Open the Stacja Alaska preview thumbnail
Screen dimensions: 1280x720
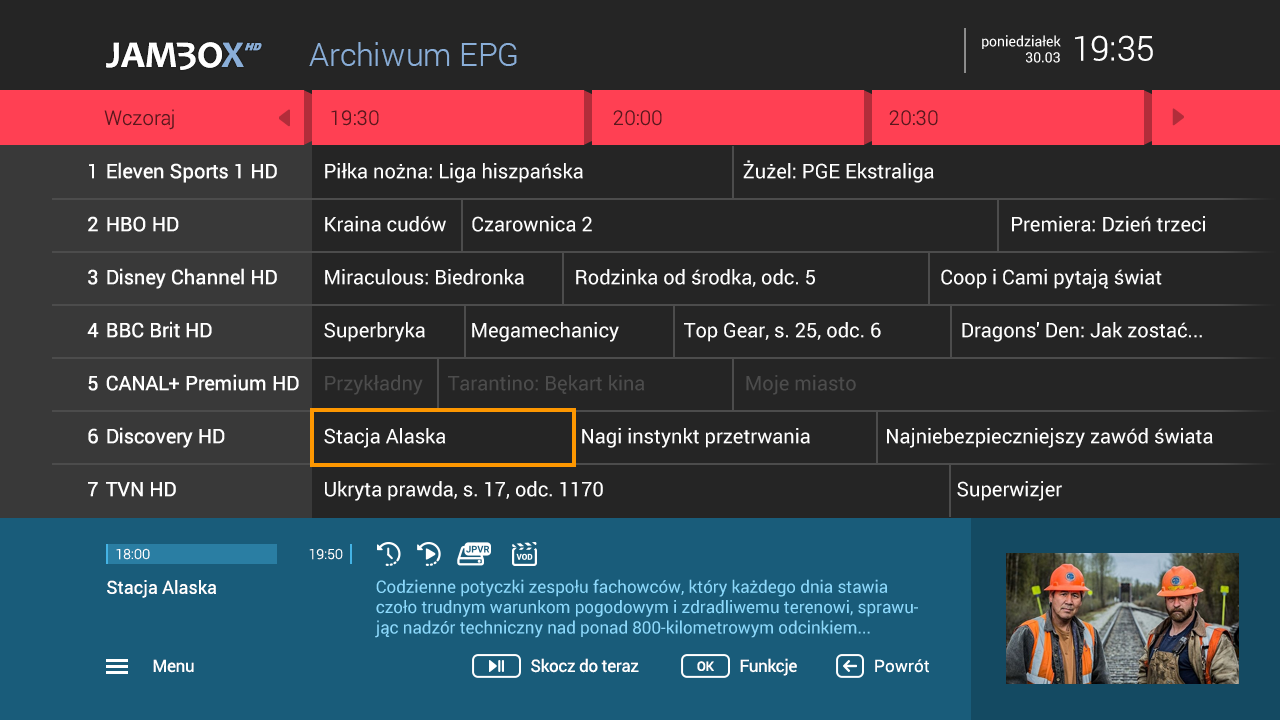click(x=1122, y=618)
